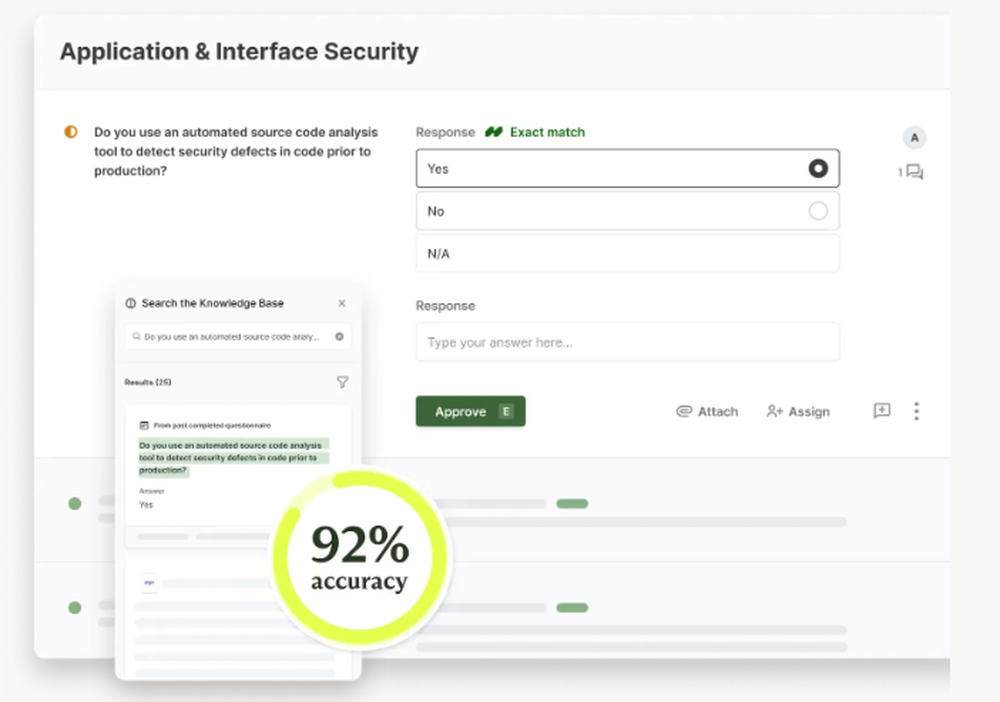Click the From past completed questionnaire label
Image resolution: width=1000 pixels, height=702 pixels.
pyautogui.click(x=212, y=425)
